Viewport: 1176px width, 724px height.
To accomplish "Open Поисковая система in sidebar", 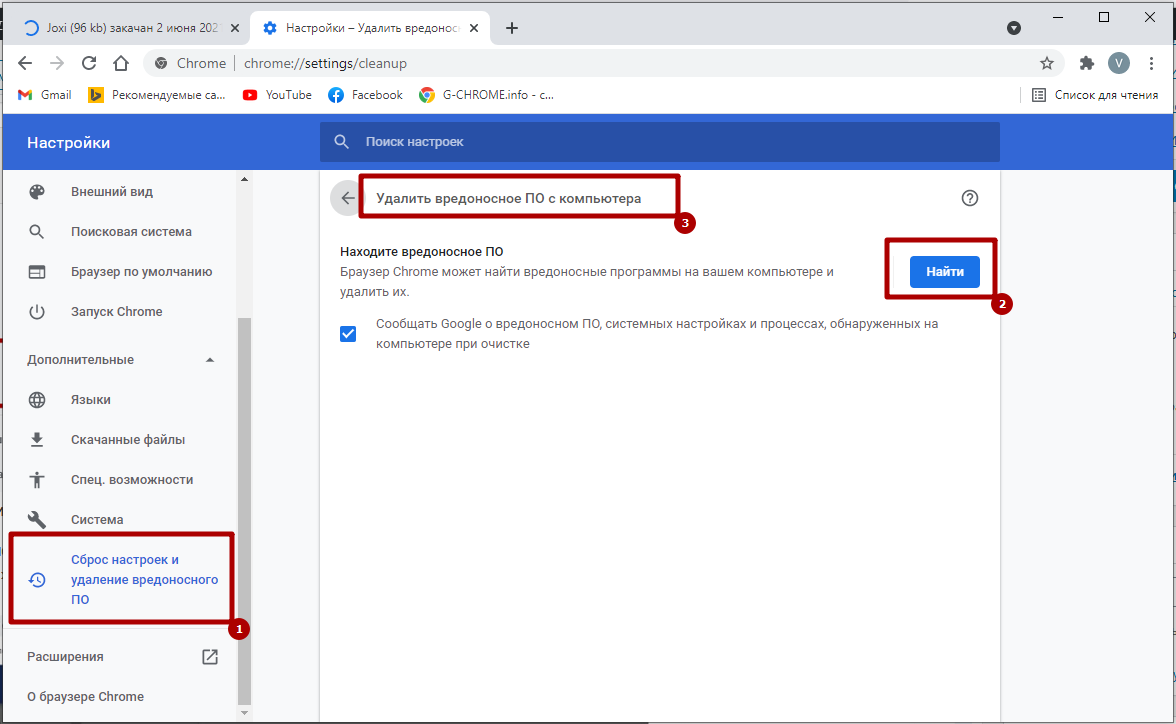I will click(x=131, y=231).
